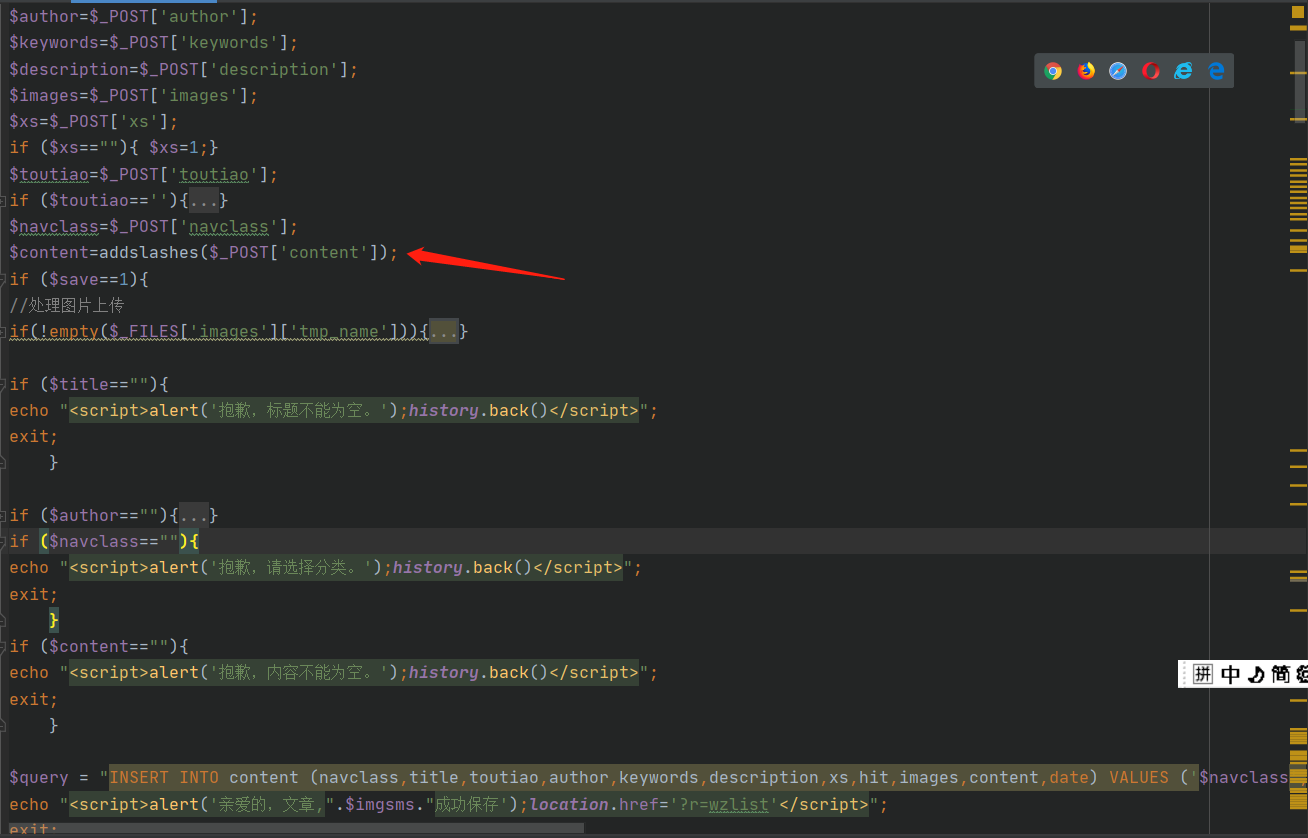Collapse the if ($save==1) block

click(4, 279)
